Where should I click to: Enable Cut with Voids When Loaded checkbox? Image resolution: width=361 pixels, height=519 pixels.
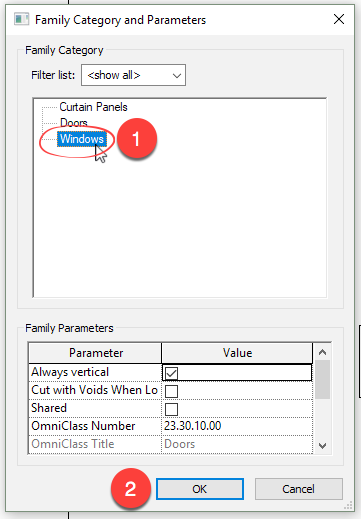(171, 391)
